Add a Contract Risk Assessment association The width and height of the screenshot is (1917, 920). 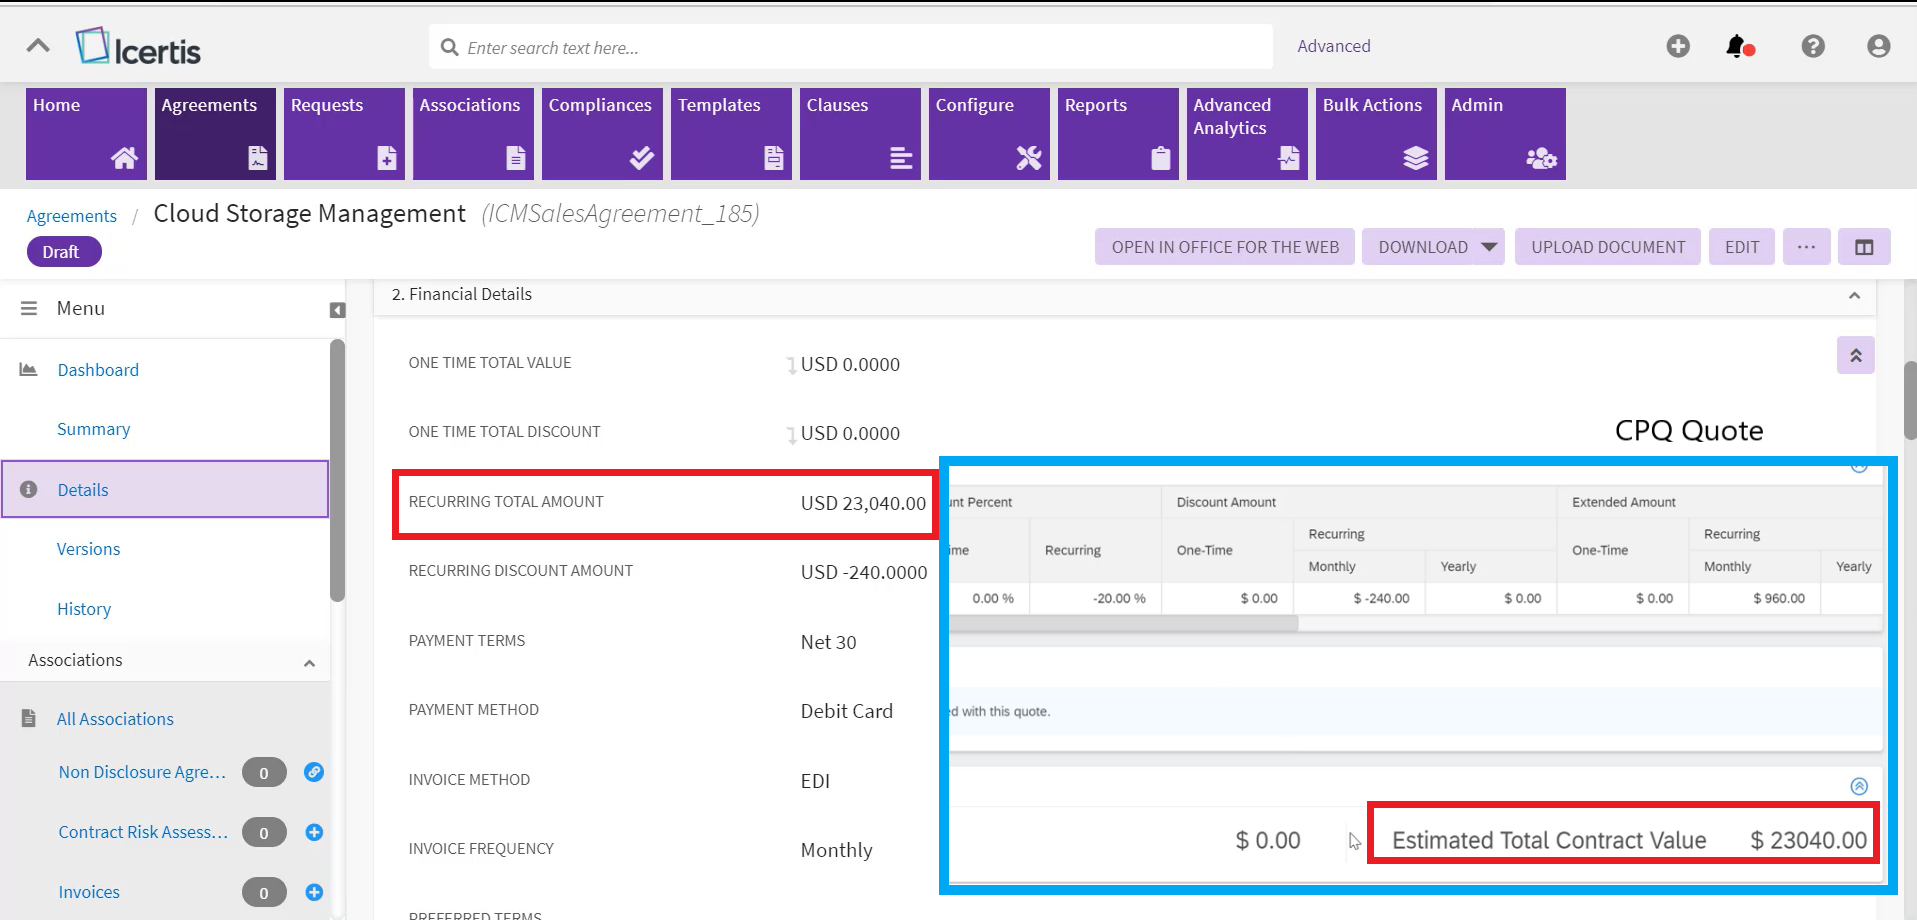[x=314, y=832]
